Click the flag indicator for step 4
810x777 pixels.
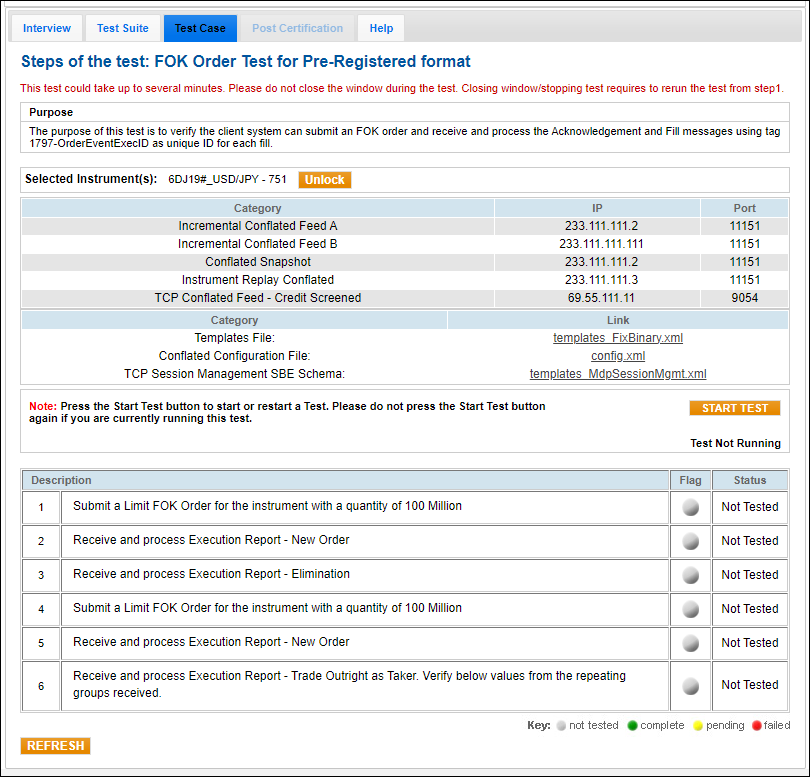690,609
